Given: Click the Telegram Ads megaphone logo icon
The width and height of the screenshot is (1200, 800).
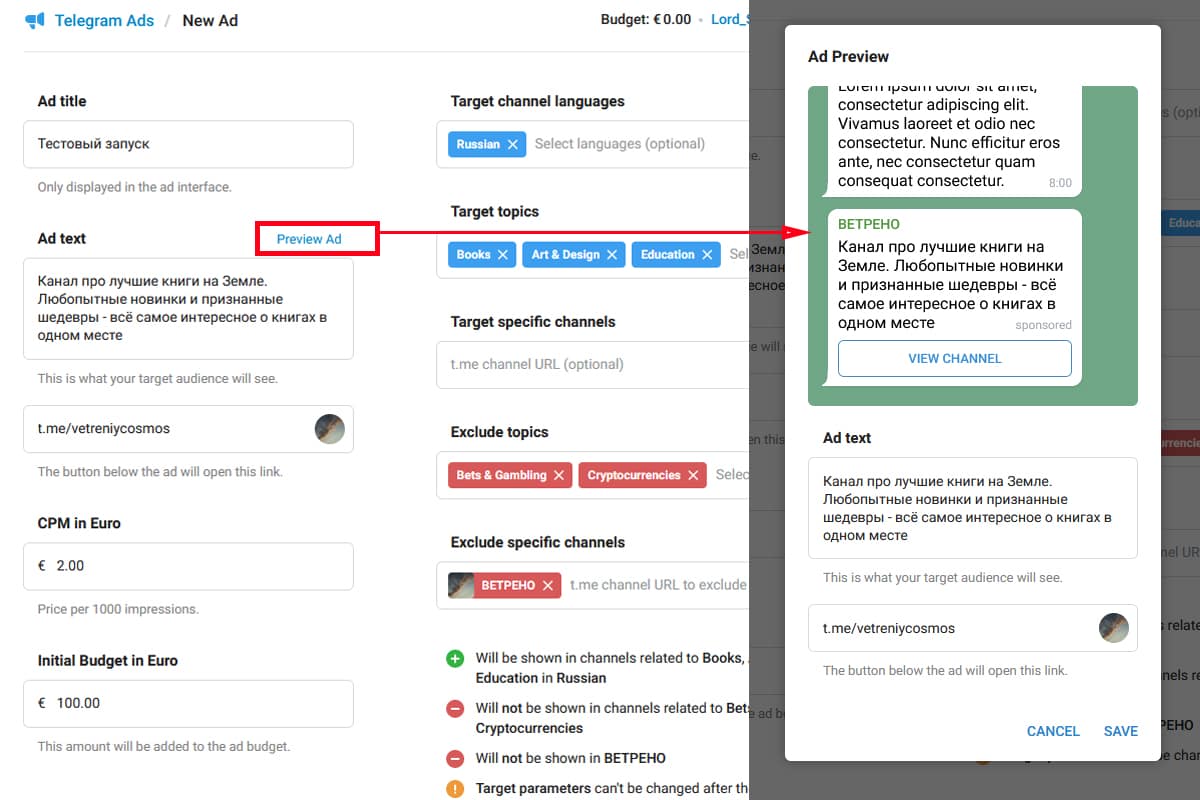Looking at the screenshot, I should point(35,21).
